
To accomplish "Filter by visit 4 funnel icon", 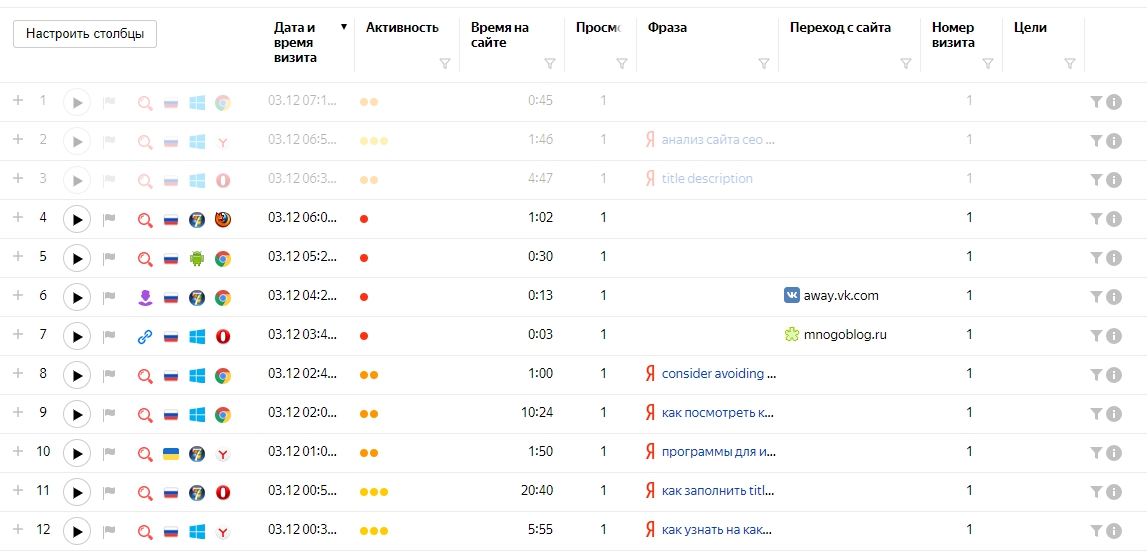I will coord(1096,218).
